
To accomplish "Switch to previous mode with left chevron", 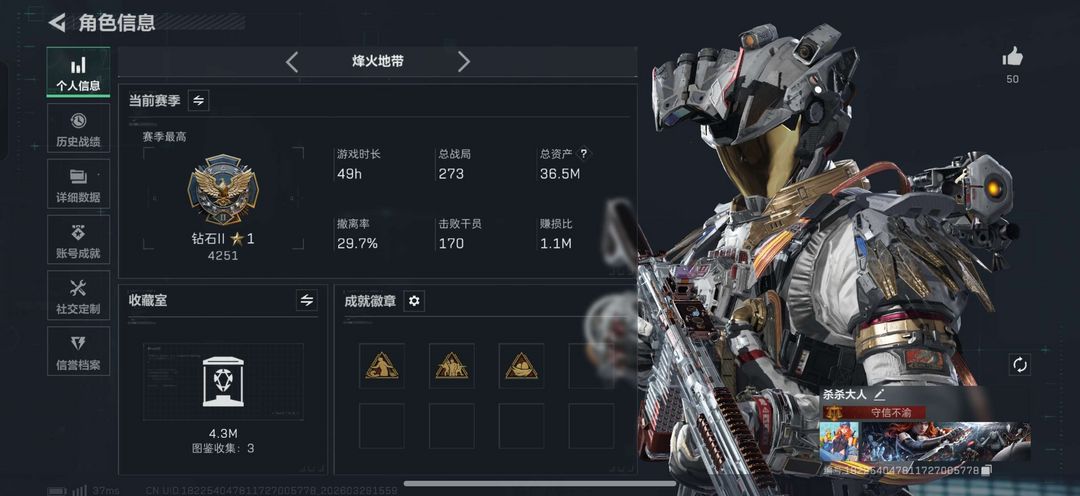I will [291, 61].
